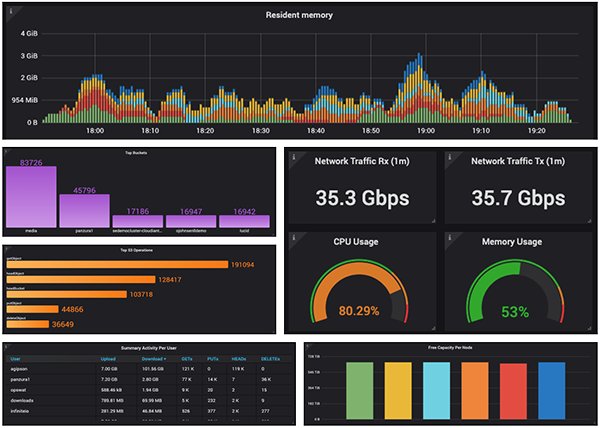Open Summary Activity Per User title menu
Screen dimensions: 600x428
coord(149,348)
